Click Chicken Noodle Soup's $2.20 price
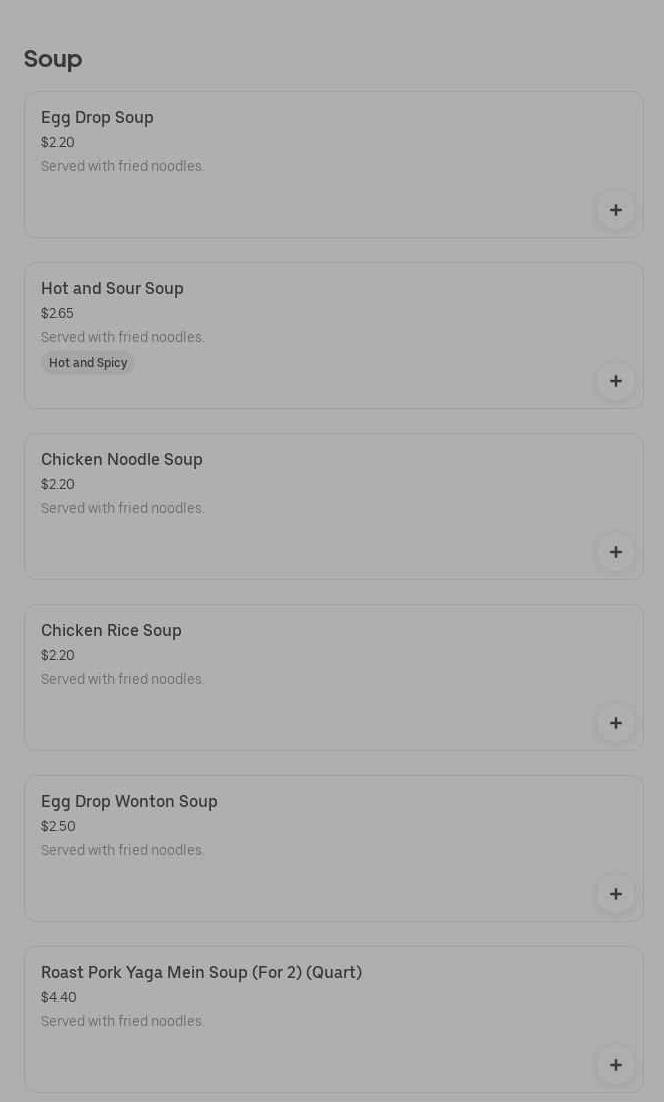Screen dimensions: 664x1102 [57, 484]
